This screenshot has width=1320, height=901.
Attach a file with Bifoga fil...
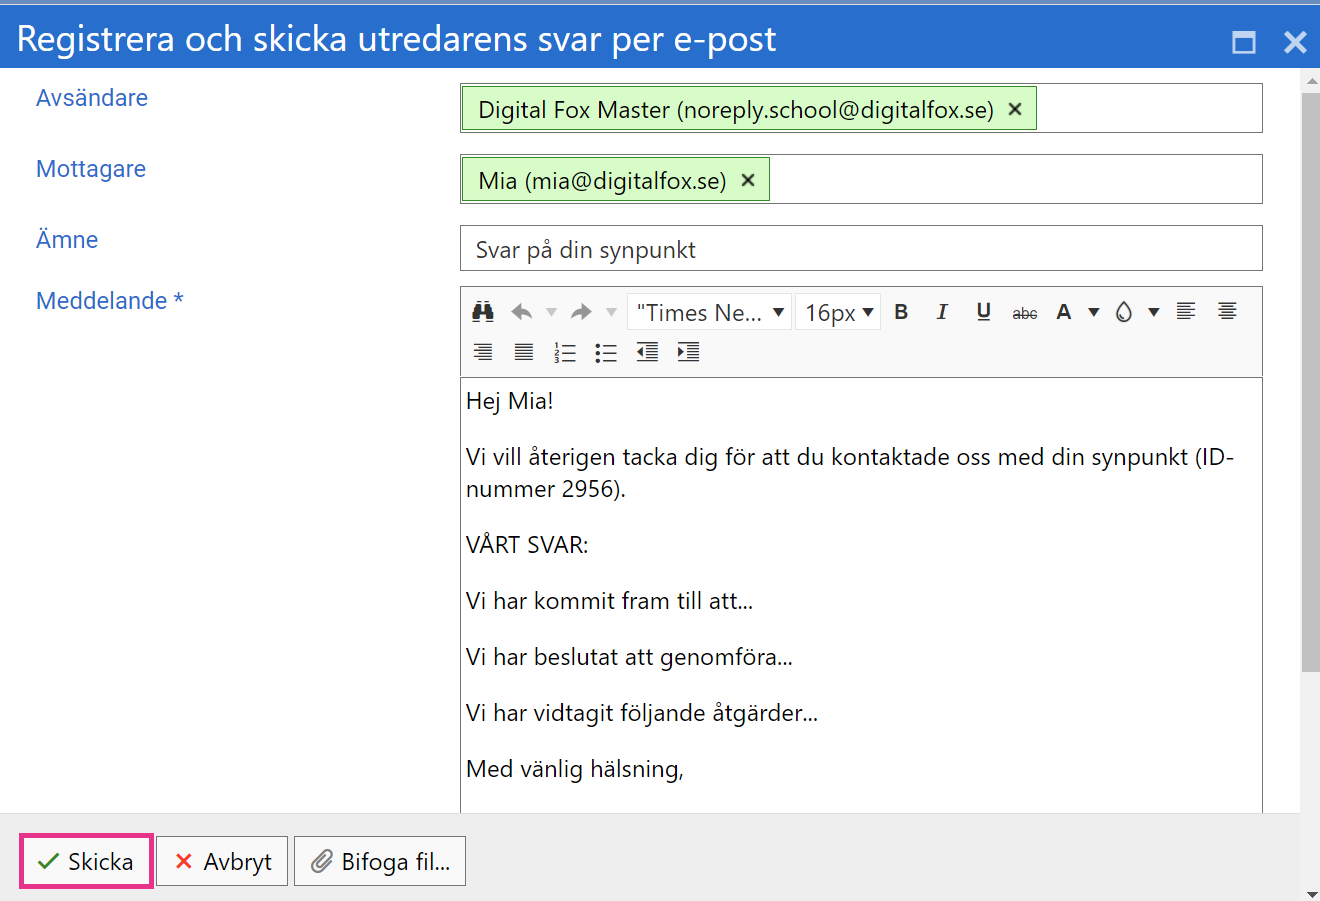380,861
